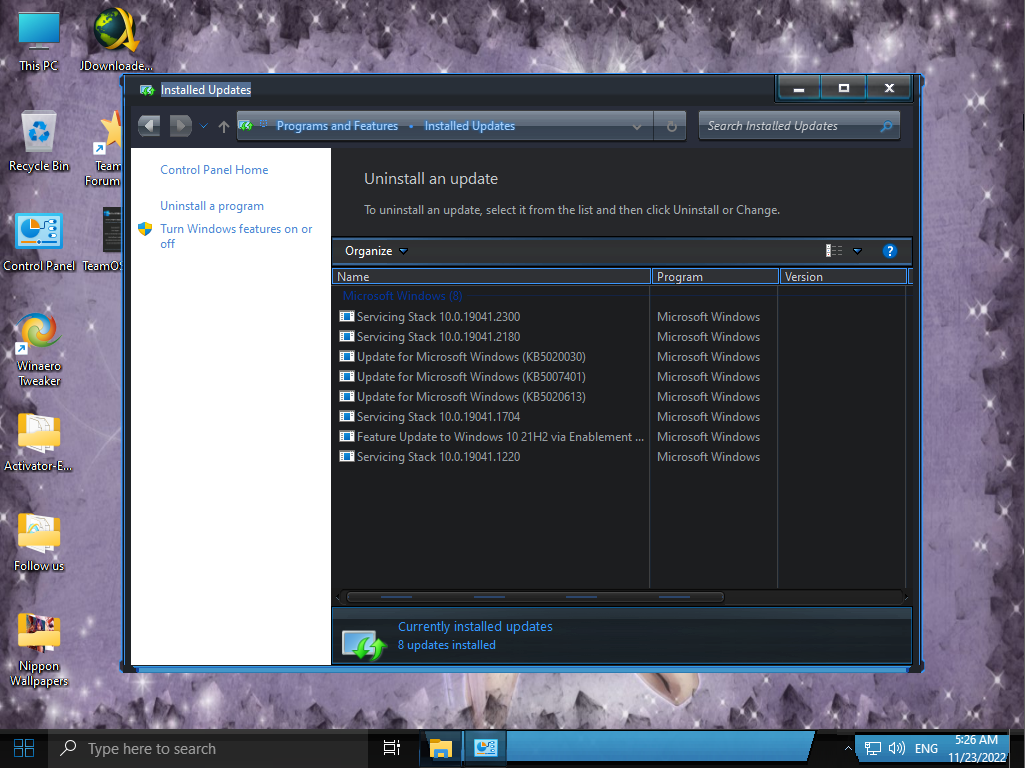Click Recycle Bin desktop icon

(x=39, y=141)
